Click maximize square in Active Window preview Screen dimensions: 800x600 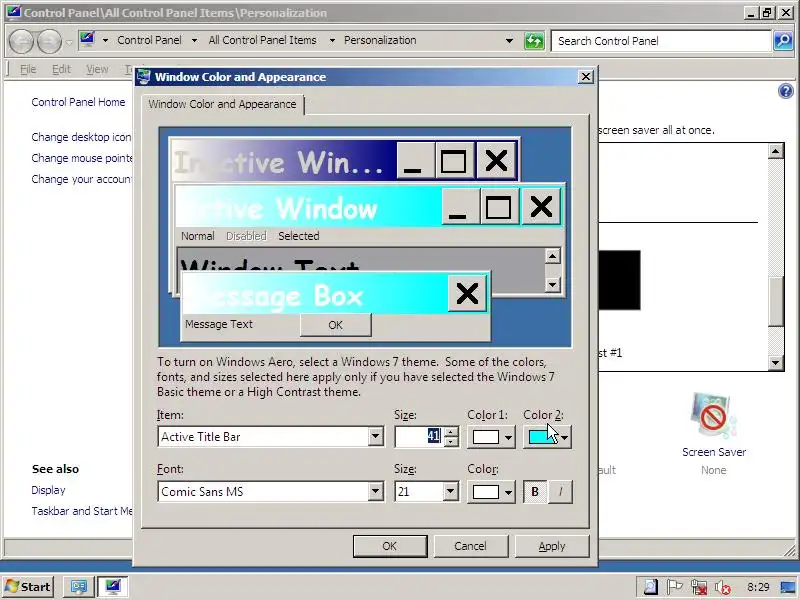(498, 207)
